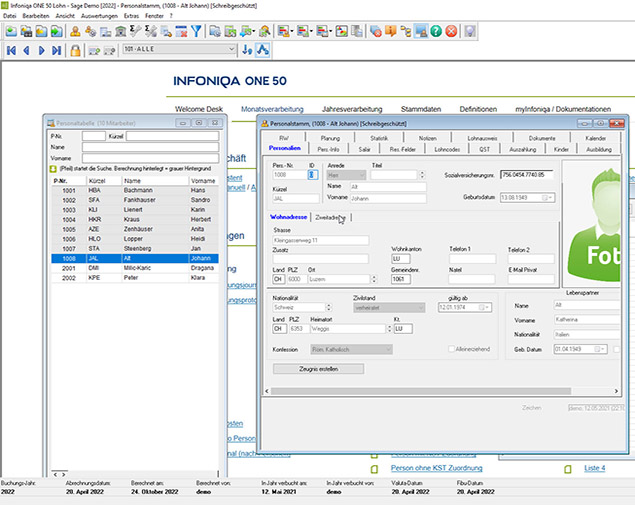Click the Nationalität spinner control
Image resolution: width=635 pixels, height=505 pixels.
329,307
